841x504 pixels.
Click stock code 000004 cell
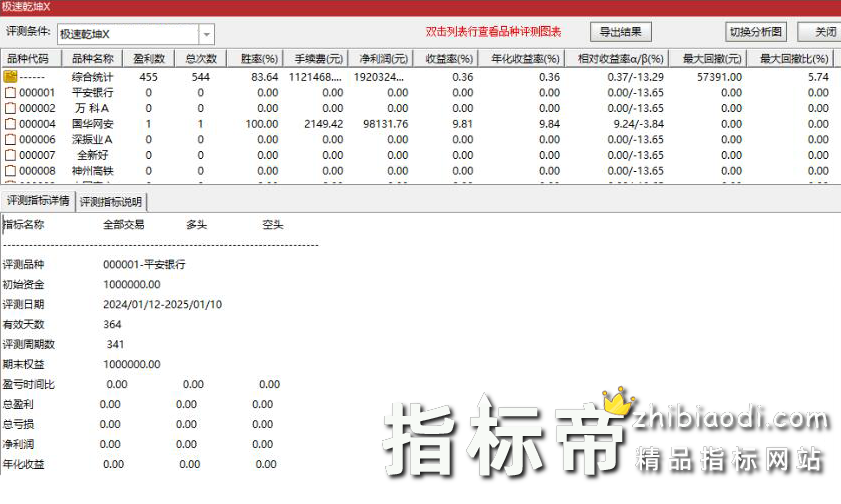click(x=37, y=124)
